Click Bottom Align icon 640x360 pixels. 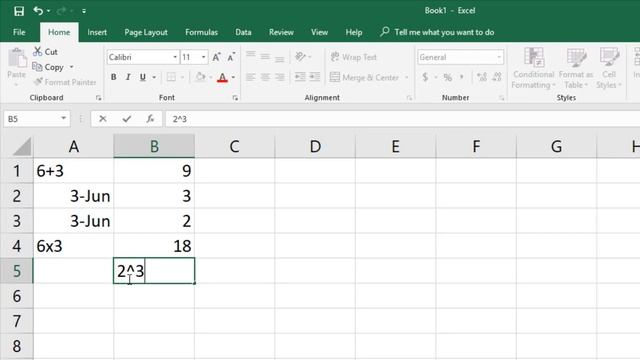(x=280, y=58)
